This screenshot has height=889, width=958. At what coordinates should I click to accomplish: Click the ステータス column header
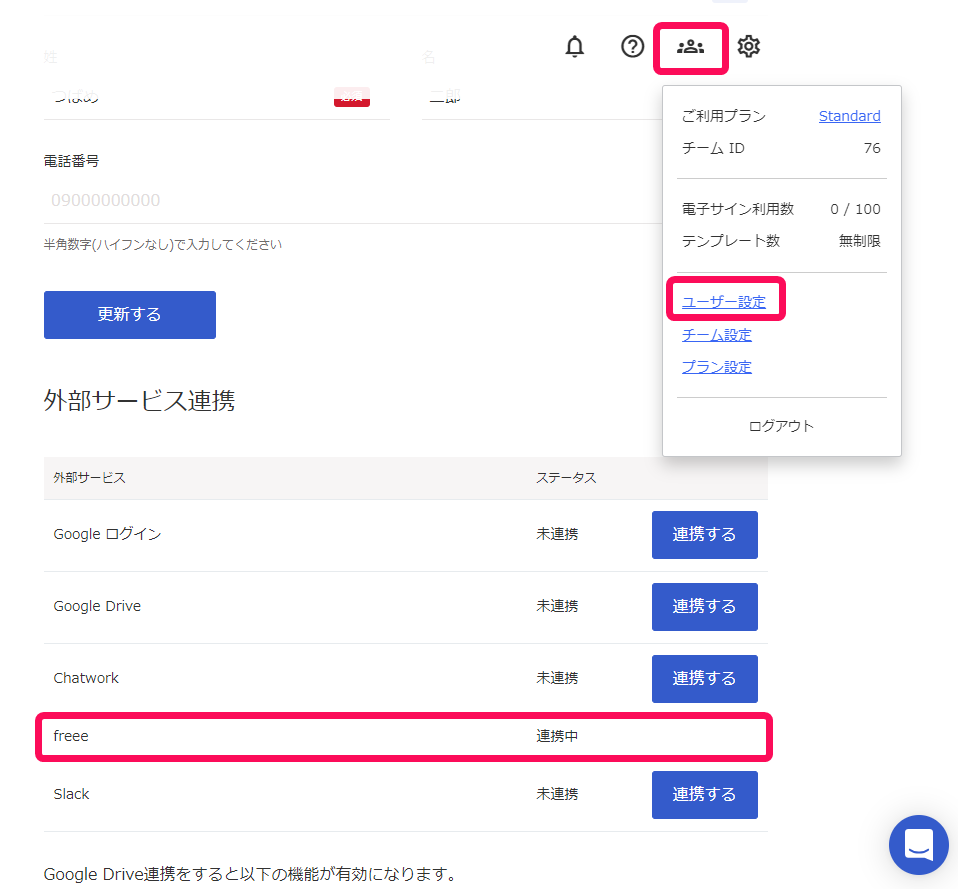[566, 478]
